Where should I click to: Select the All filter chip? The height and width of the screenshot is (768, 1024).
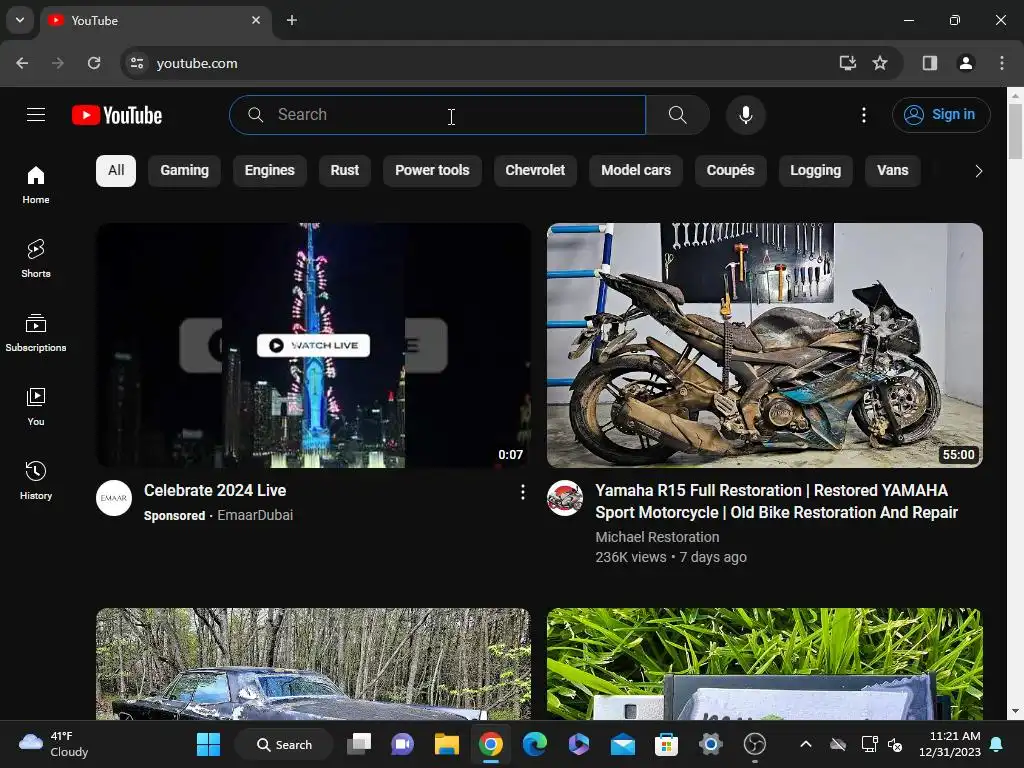[116, 171]
